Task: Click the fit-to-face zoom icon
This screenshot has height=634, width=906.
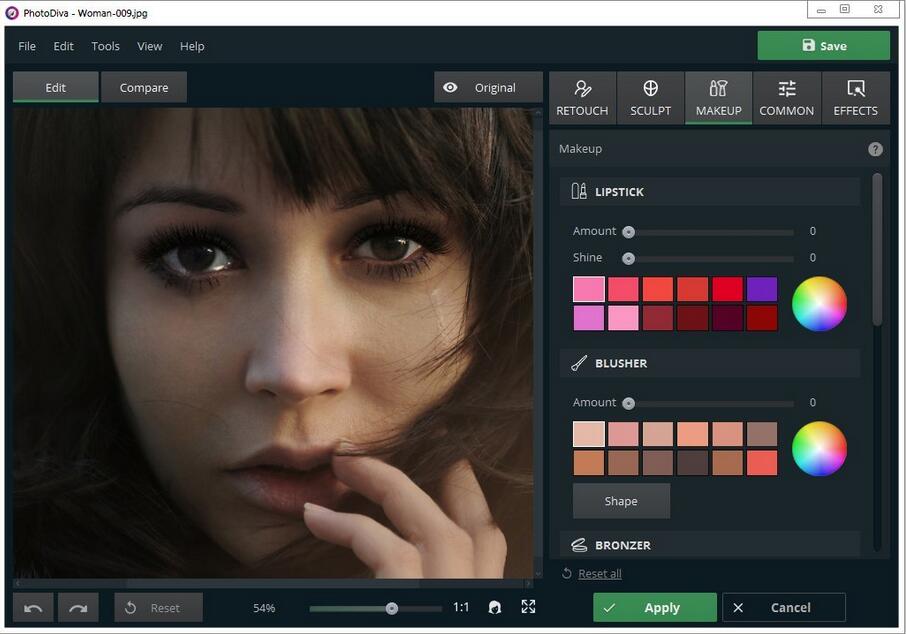Action: [x=495, y=607]
